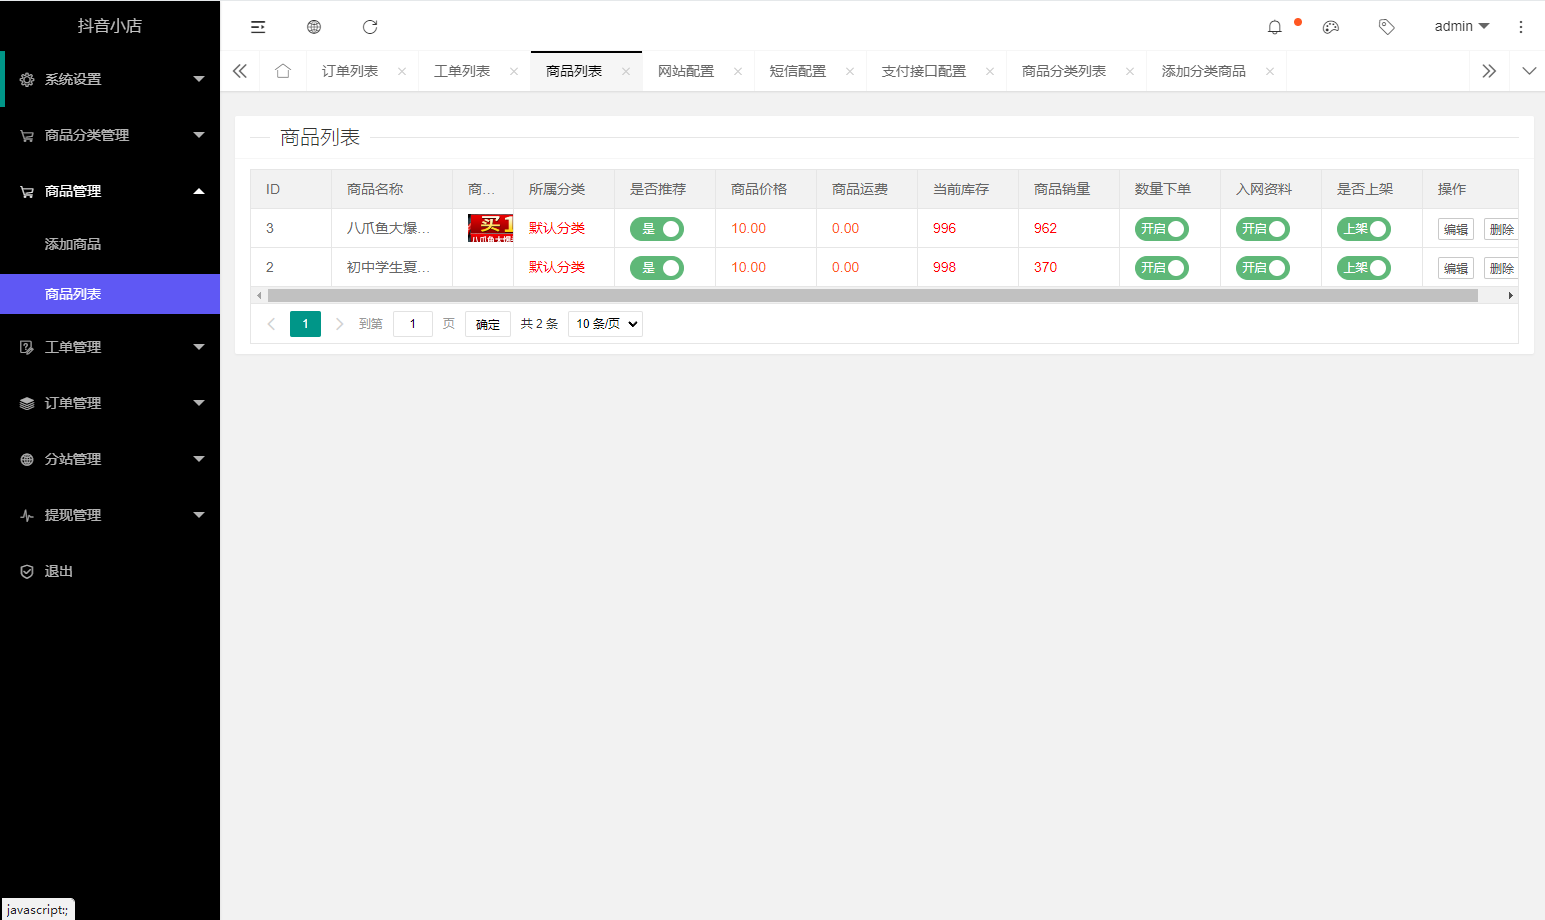Switch to the 网站配置 tab
1545x920 pixels.
[687, 70]
